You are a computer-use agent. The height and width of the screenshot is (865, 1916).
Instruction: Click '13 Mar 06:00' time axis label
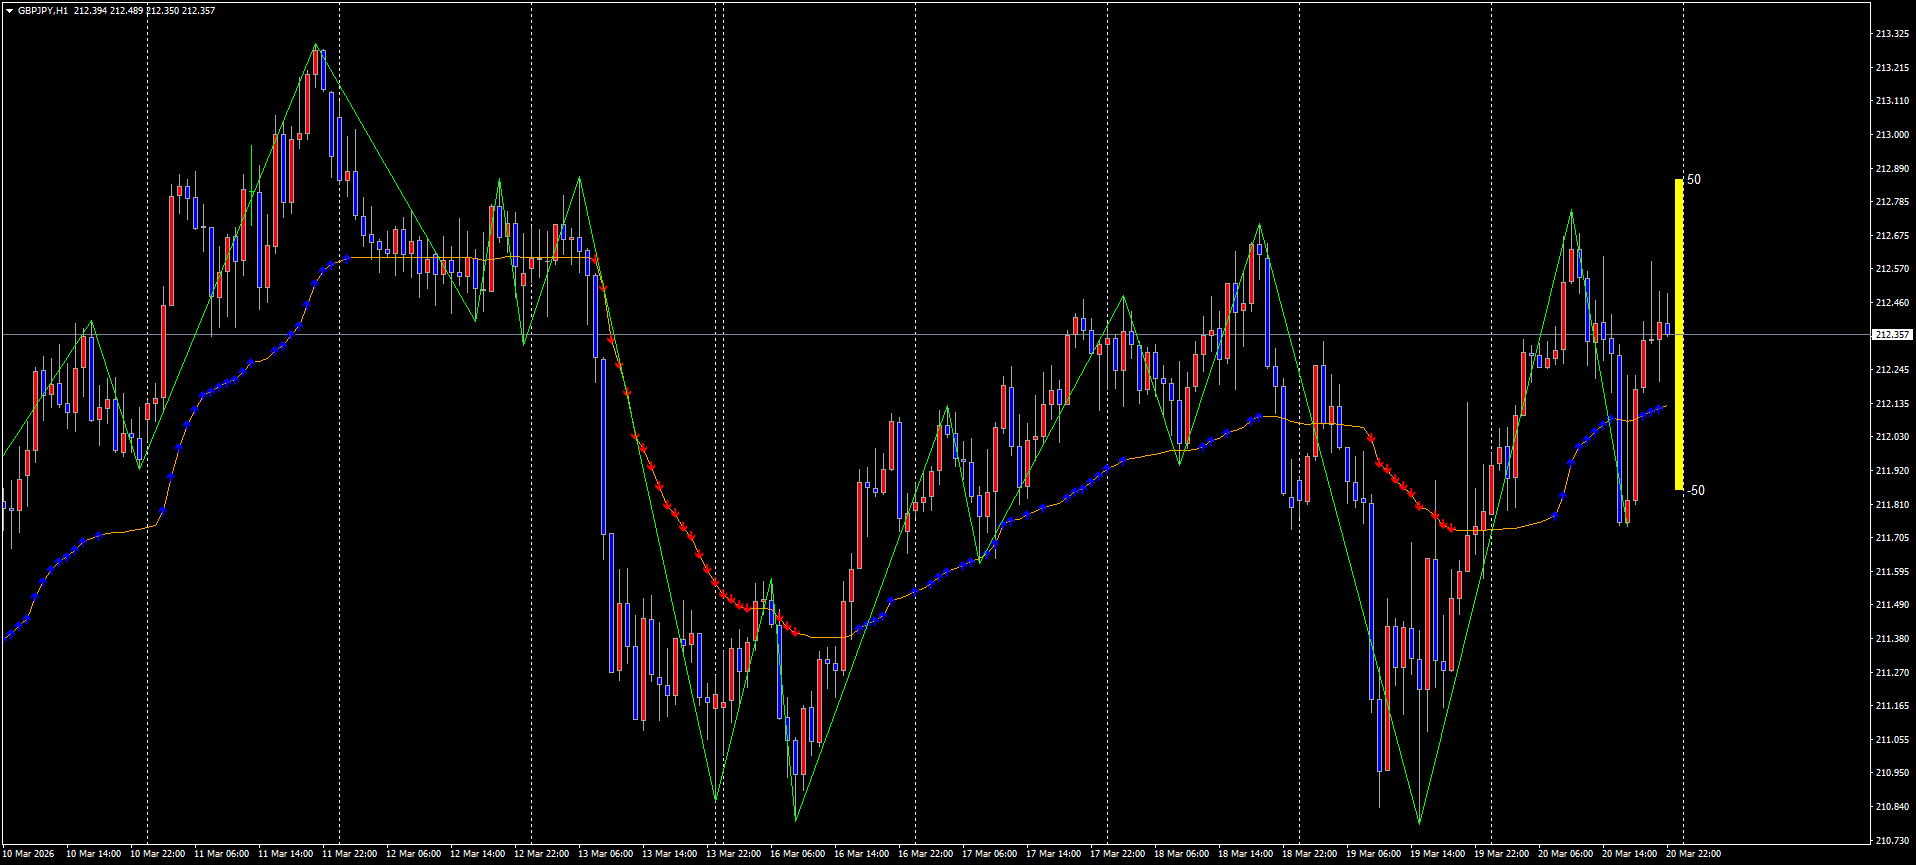pos(608,854)
